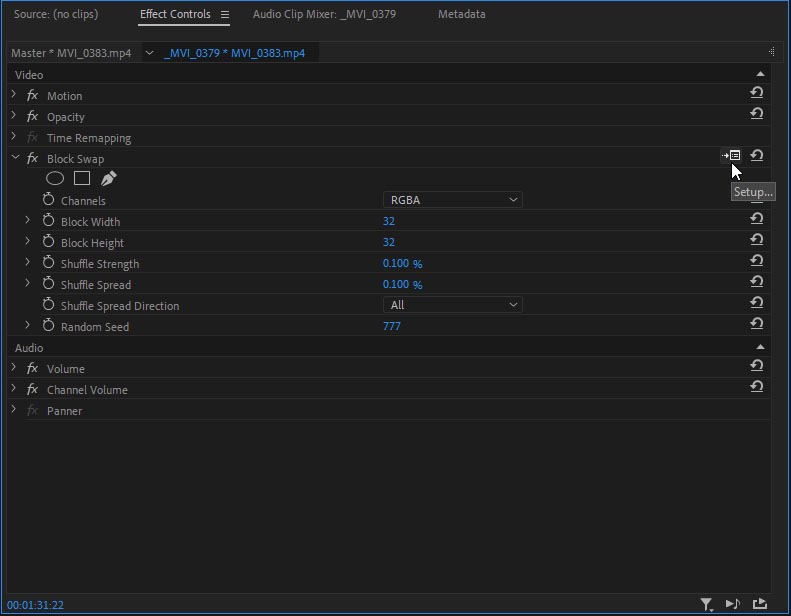Open the Channels RGBA dropdown
The height and width of the screenshot is (616, 791).
(x=453, y=200)
